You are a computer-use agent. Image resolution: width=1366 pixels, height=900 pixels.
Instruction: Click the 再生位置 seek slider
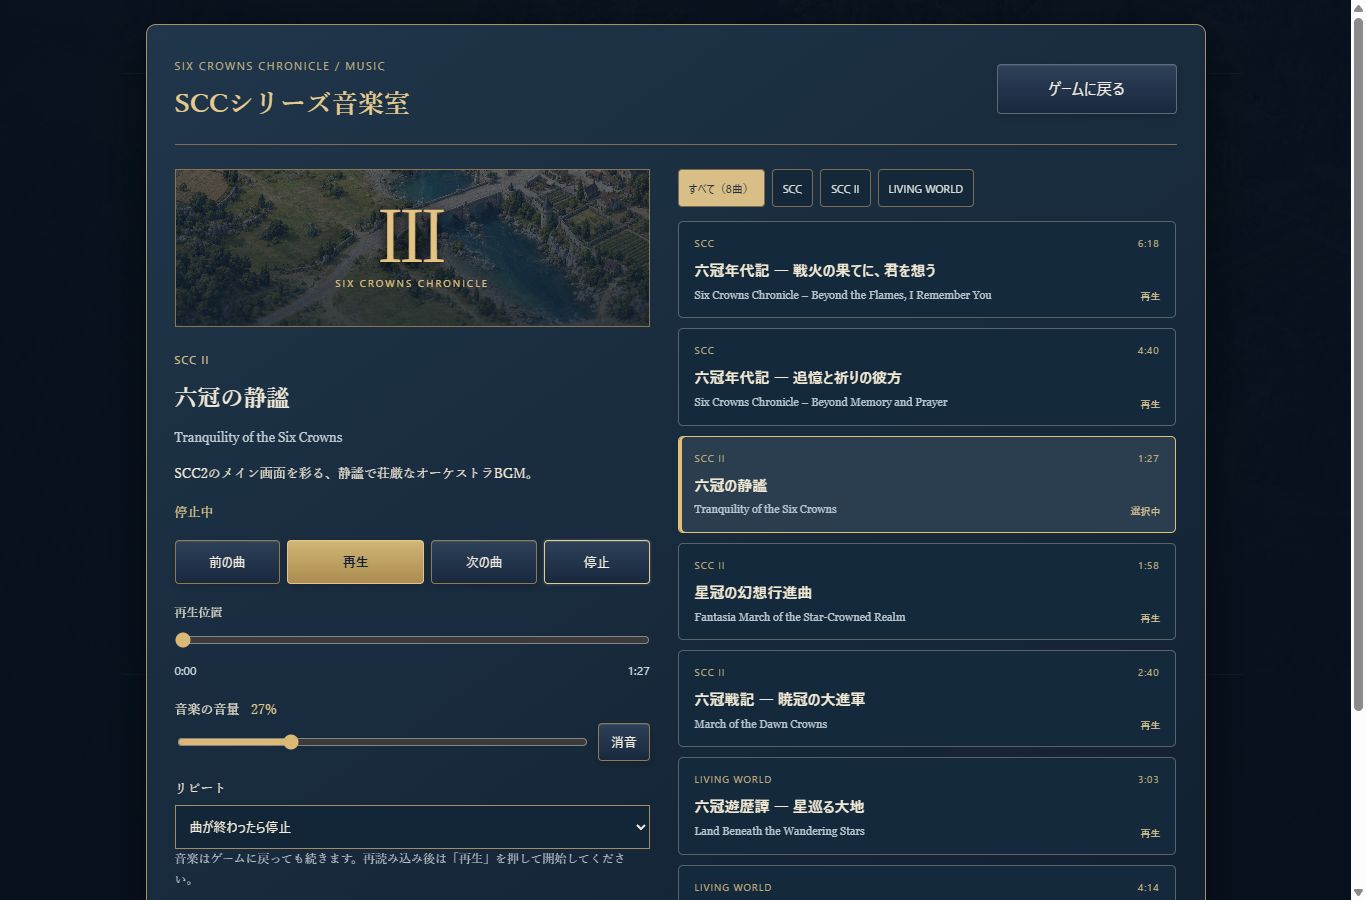412,640
